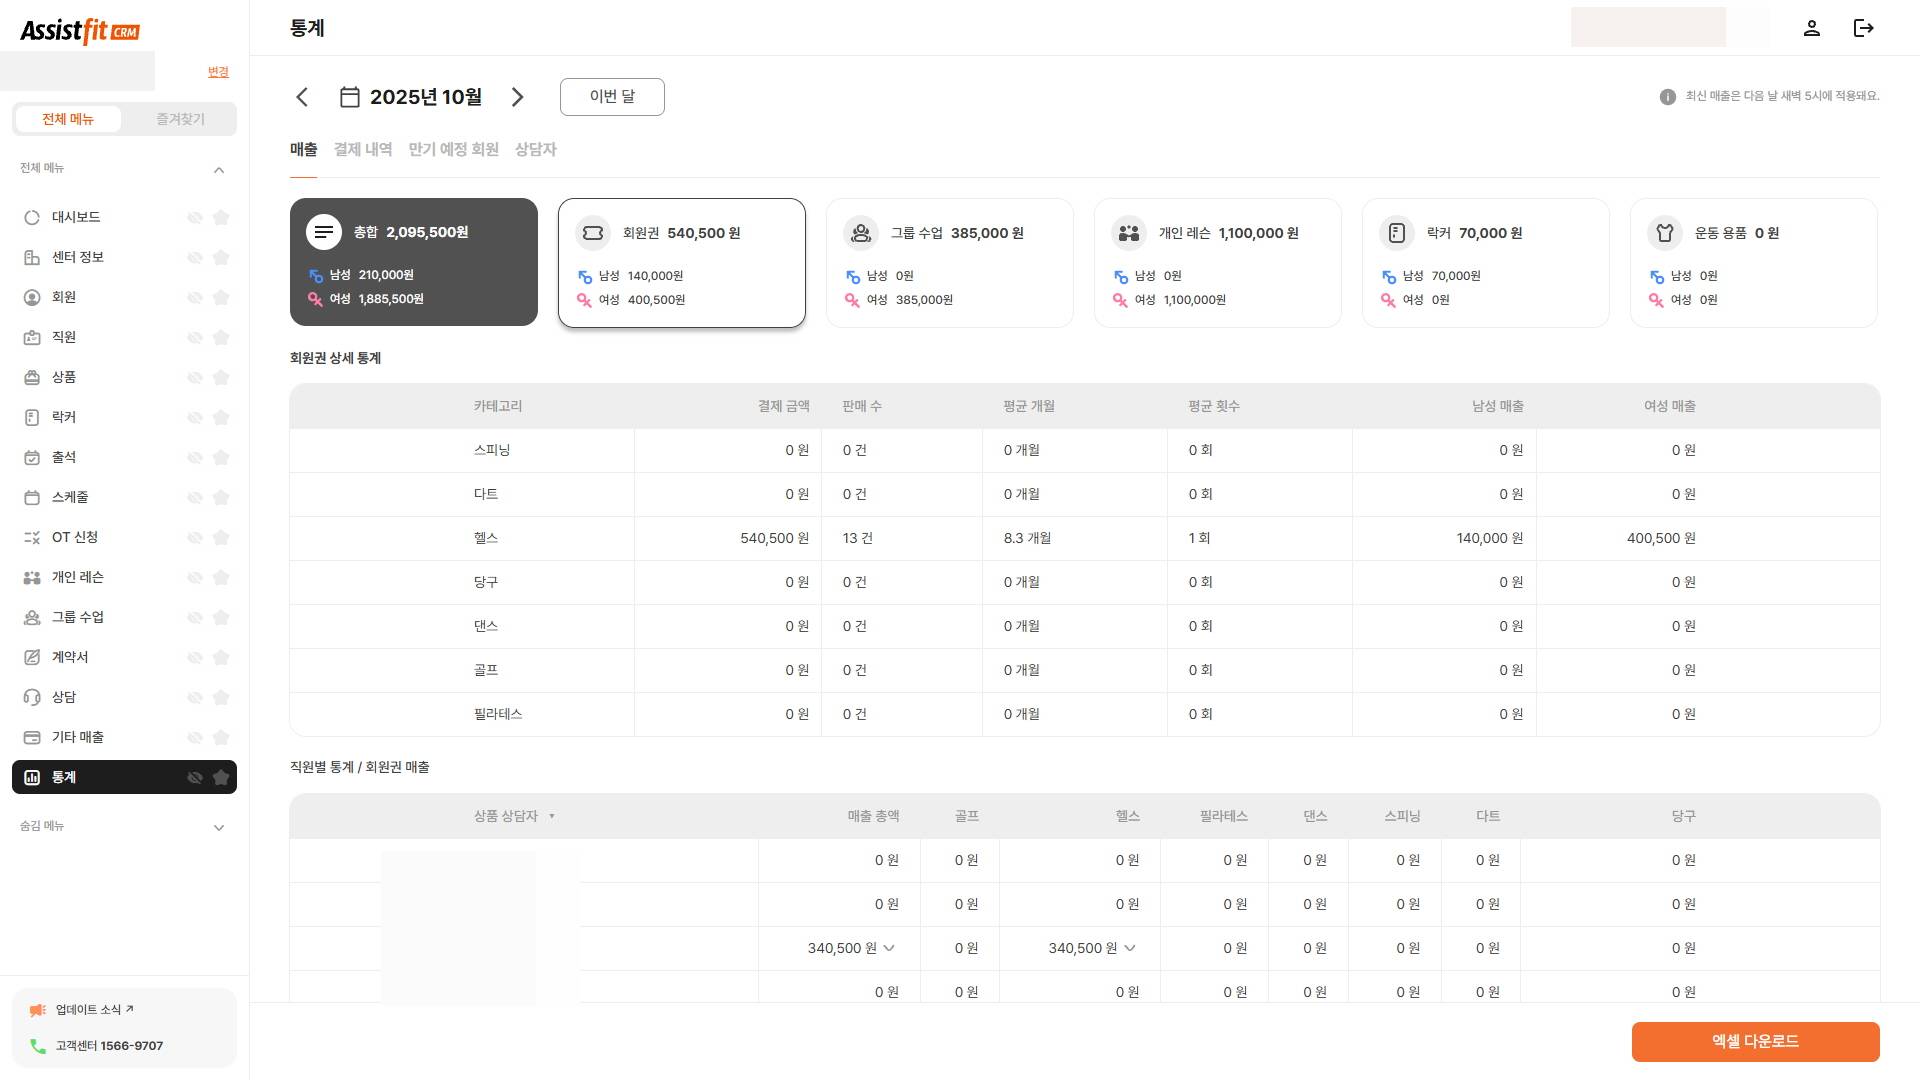Screen dimensions: 1920x1080
Task: Open 대시보드 from the sidebar
Action: [76, 217]
